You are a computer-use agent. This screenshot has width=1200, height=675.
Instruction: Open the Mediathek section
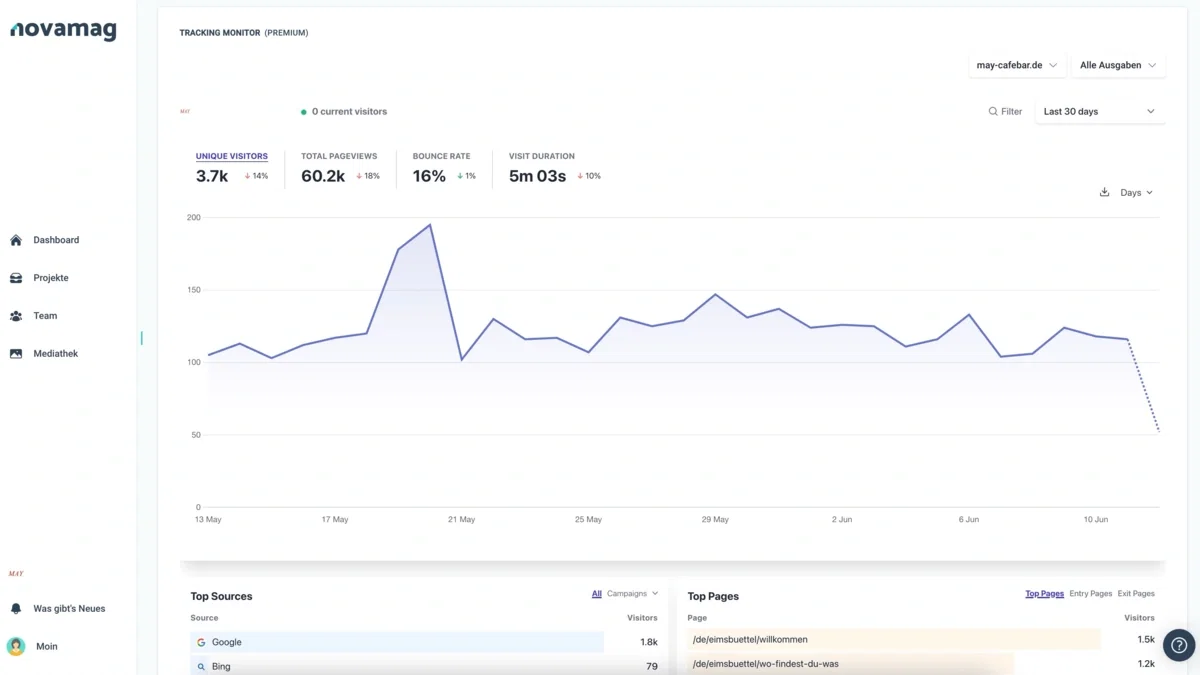pyautogui.click(x=55, y=354)
